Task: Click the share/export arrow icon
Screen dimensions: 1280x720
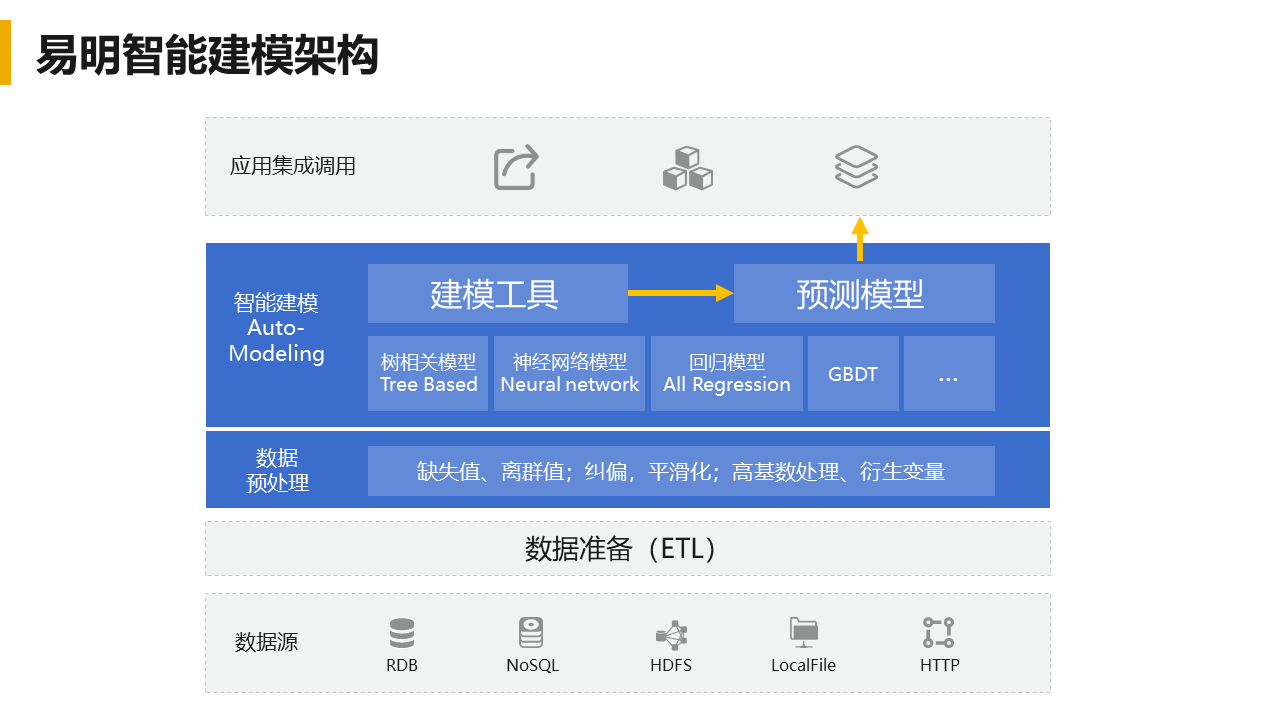Action: click(x=517, y=167)
